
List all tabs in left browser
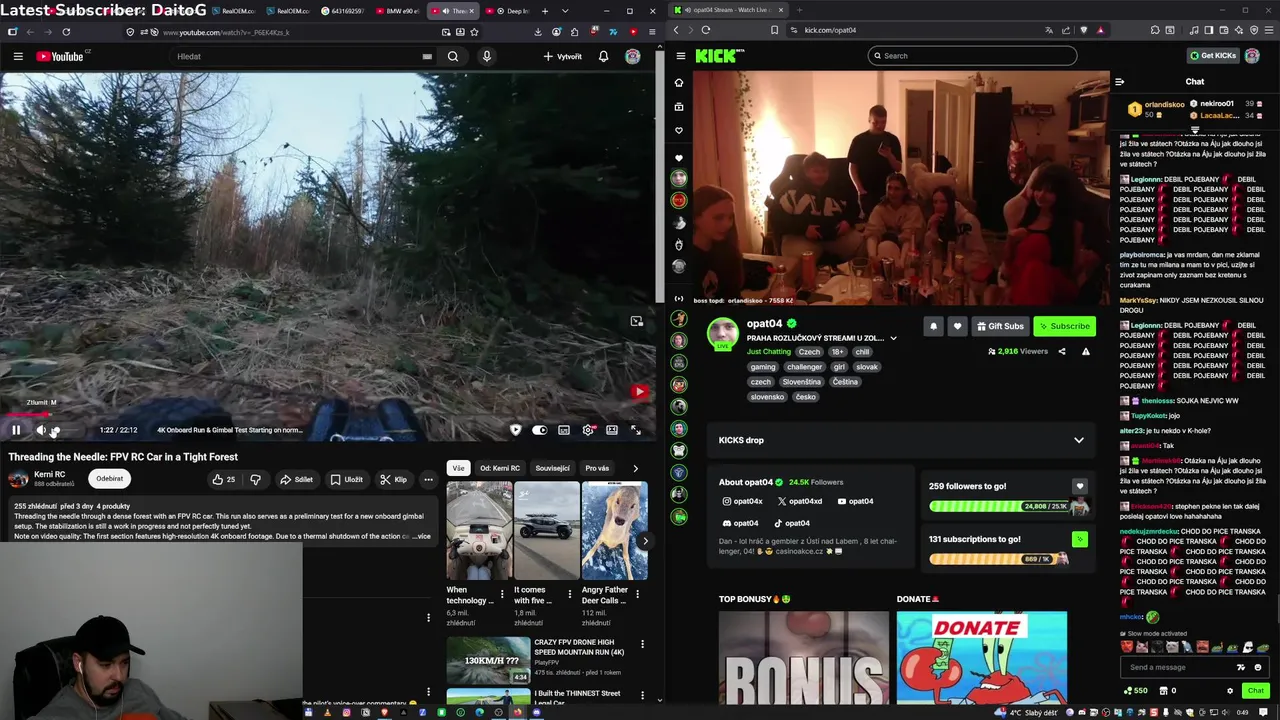coord(565,11)
